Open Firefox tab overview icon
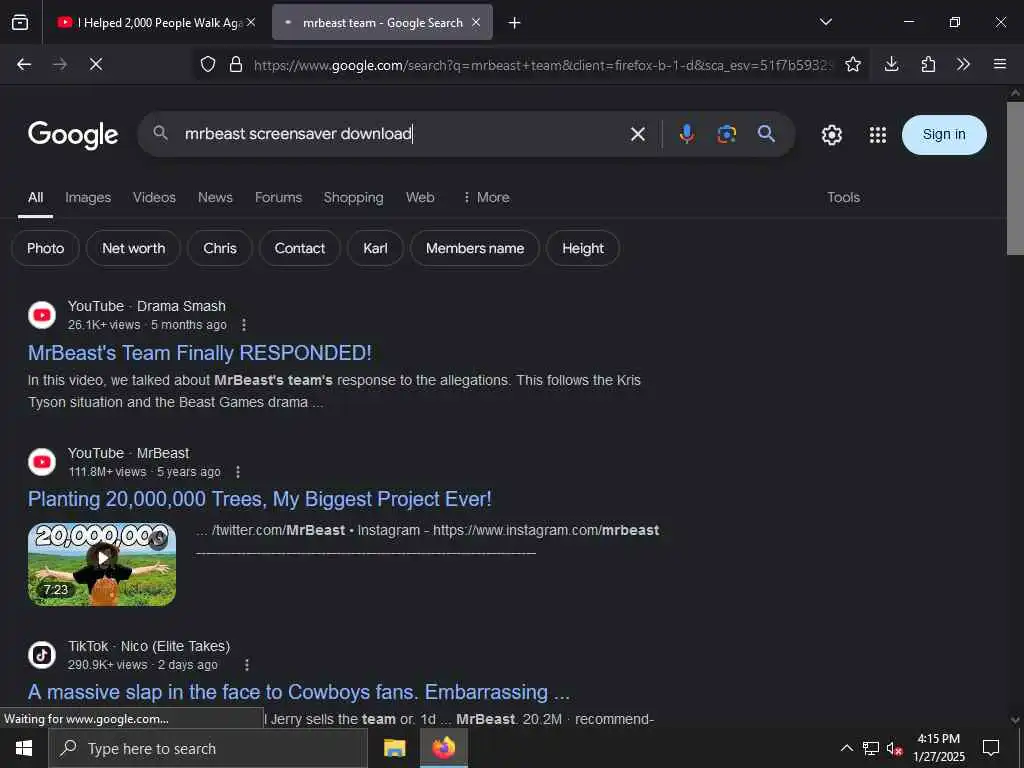The image size is (1024, 768). click(20, 22)
